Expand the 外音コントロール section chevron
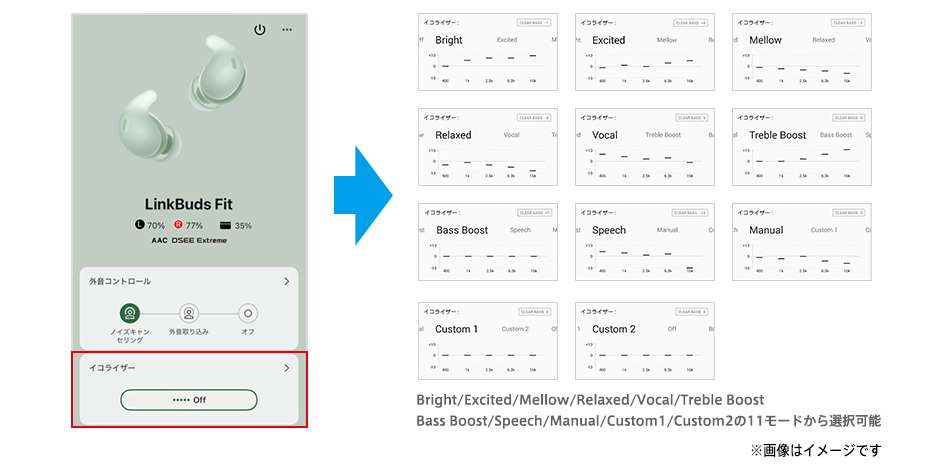 pos(286,282)
